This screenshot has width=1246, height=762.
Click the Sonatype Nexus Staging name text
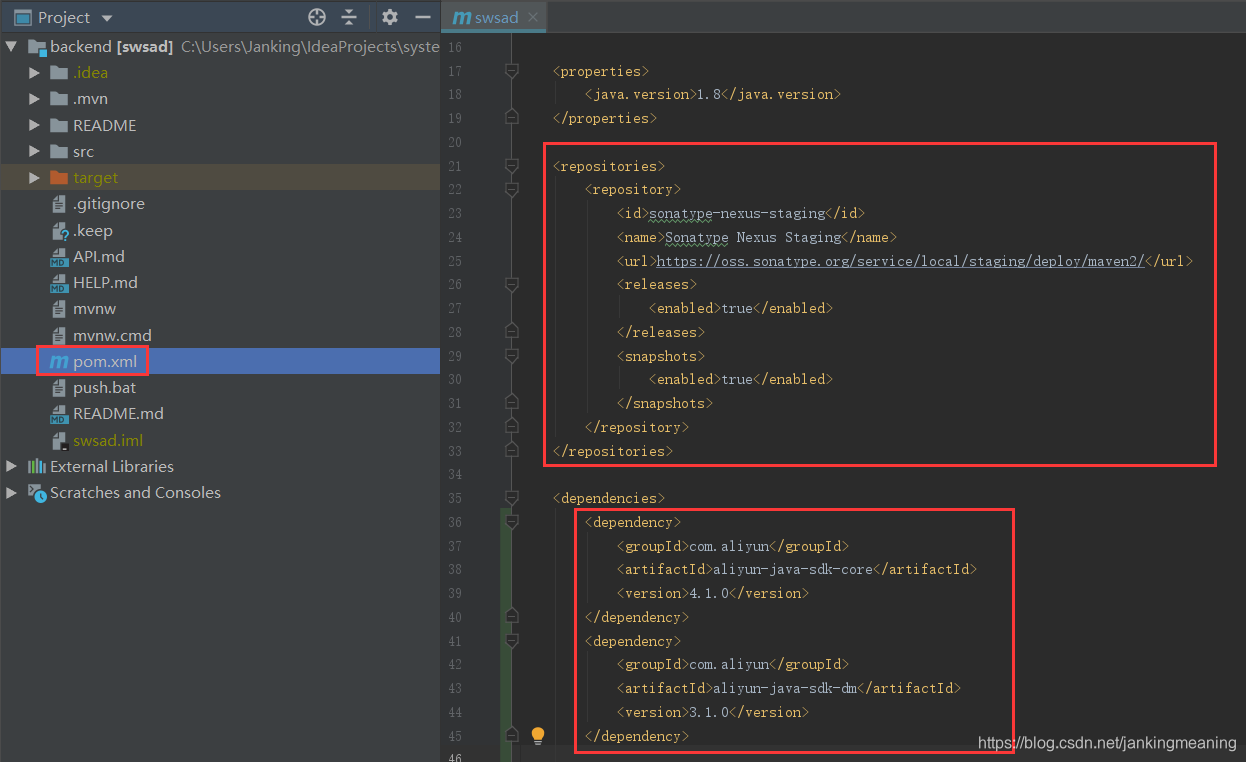[753, 237]
